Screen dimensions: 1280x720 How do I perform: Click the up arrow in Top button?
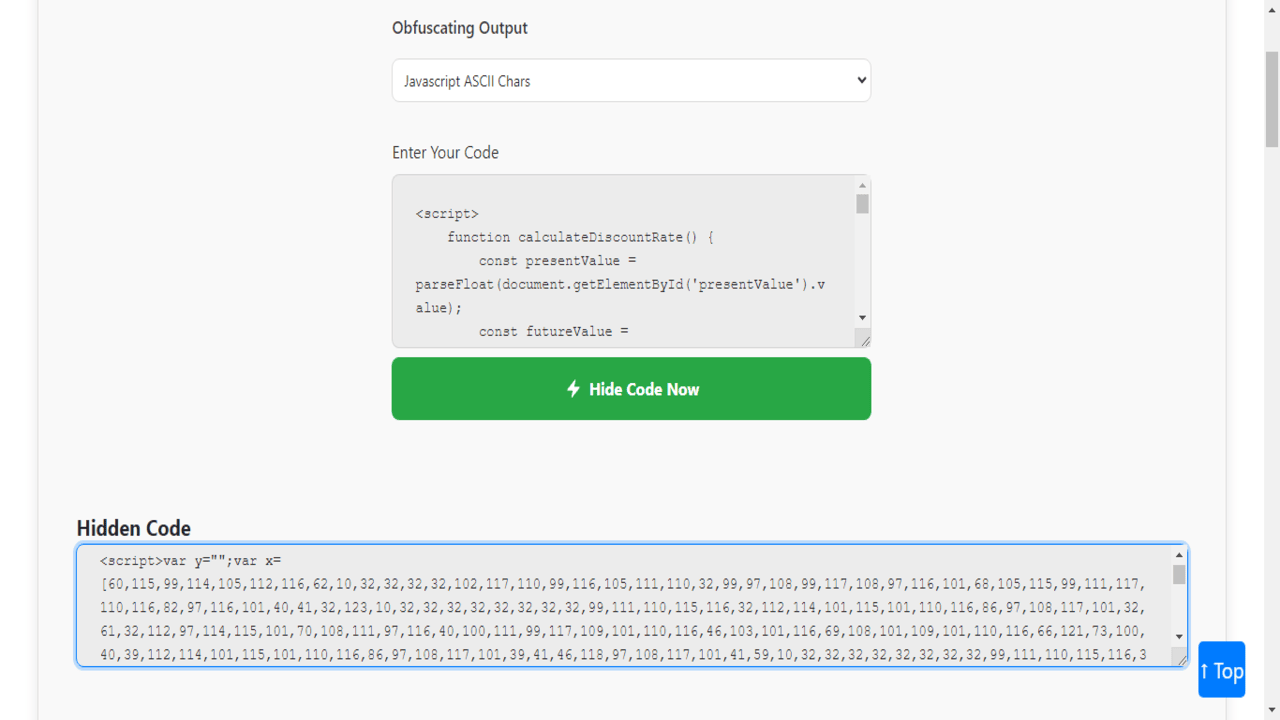(x=1207, y=670)
